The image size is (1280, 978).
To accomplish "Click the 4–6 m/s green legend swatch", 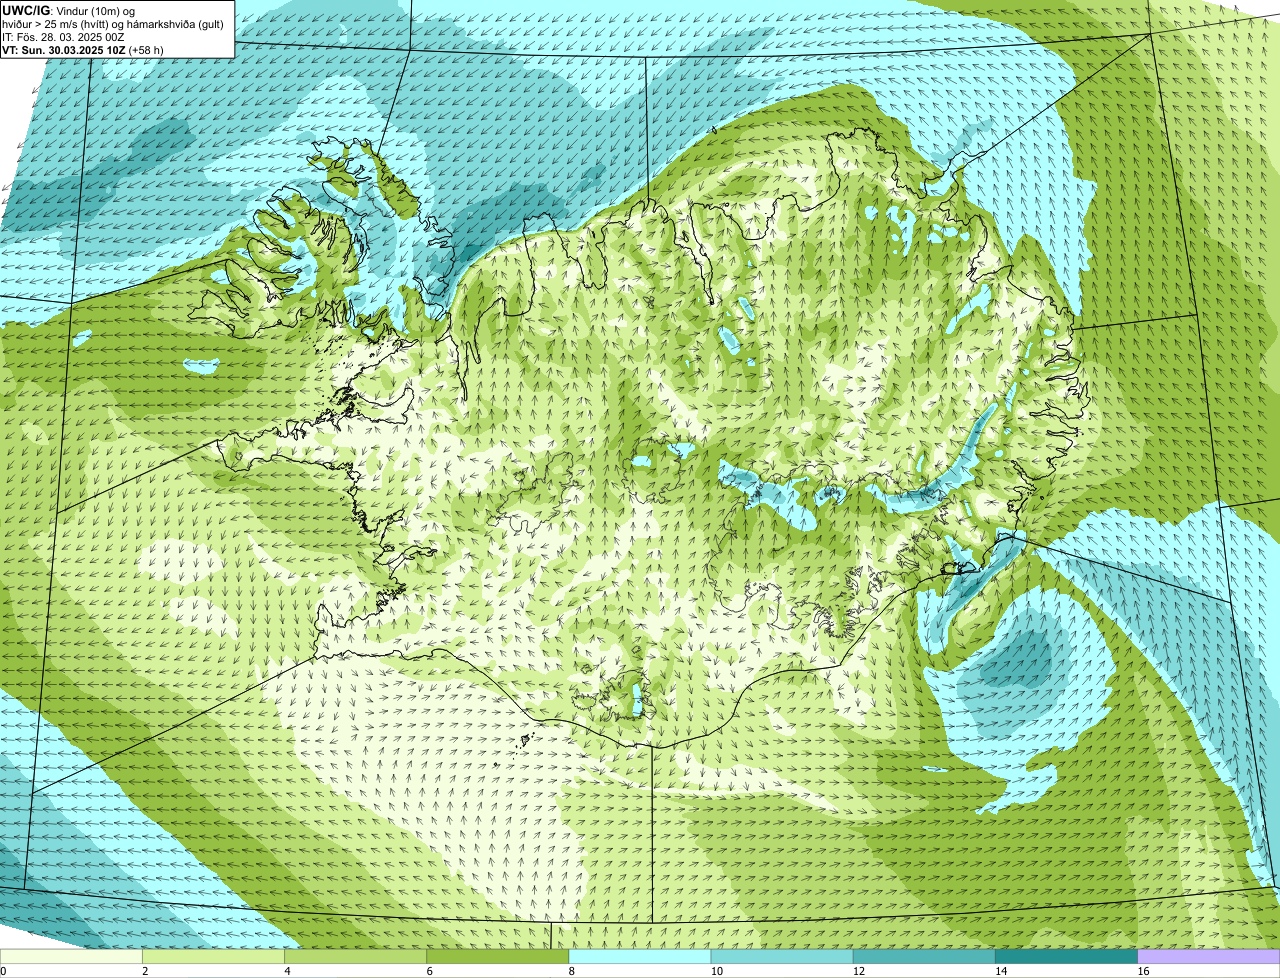I will pyautogui.click(x=355, y=957).
